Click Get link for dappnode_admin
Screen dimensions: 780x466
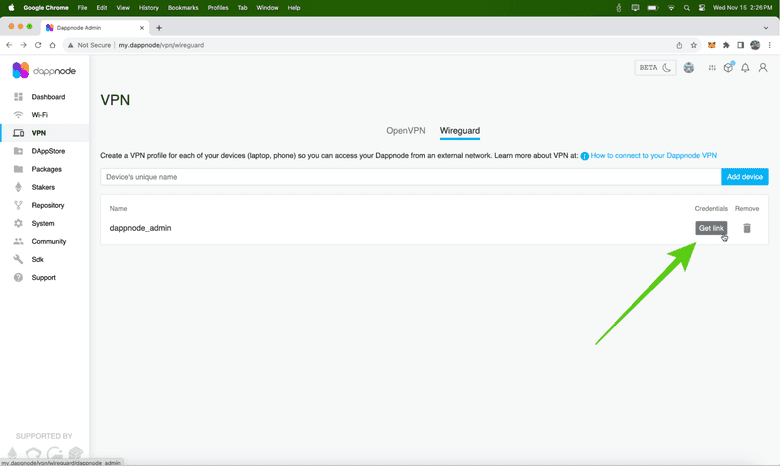point(711,228)
